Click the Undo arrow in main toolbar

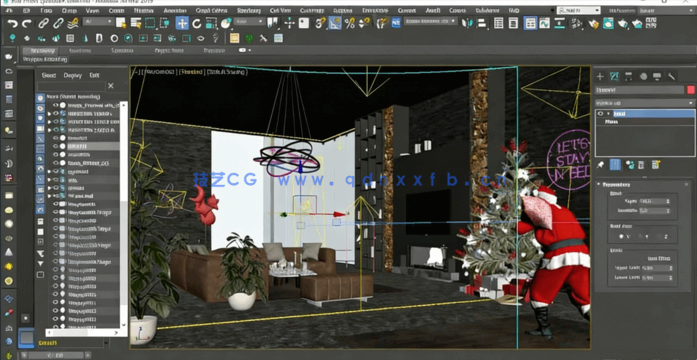point(12,23)
